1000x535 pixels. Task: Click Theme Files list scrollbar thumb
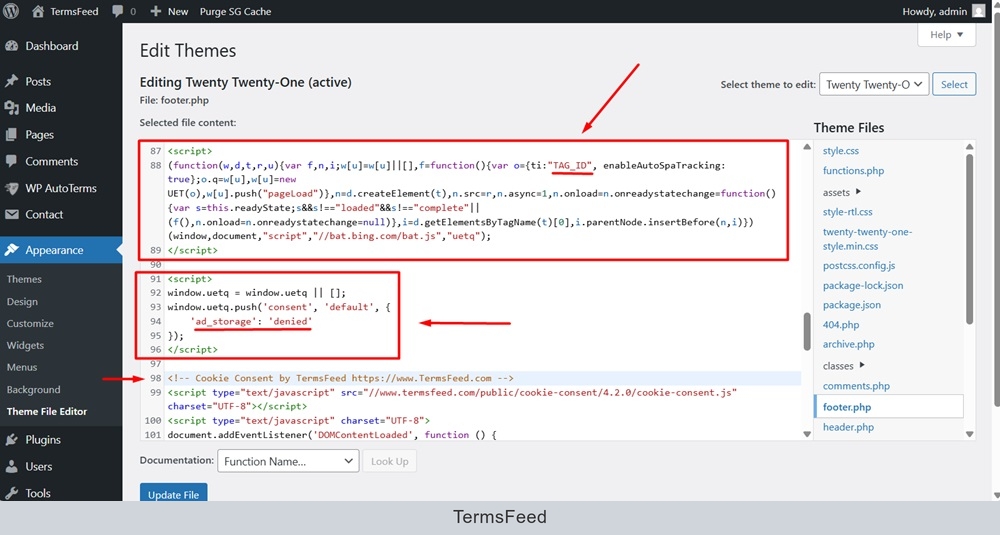pos(969,239)
